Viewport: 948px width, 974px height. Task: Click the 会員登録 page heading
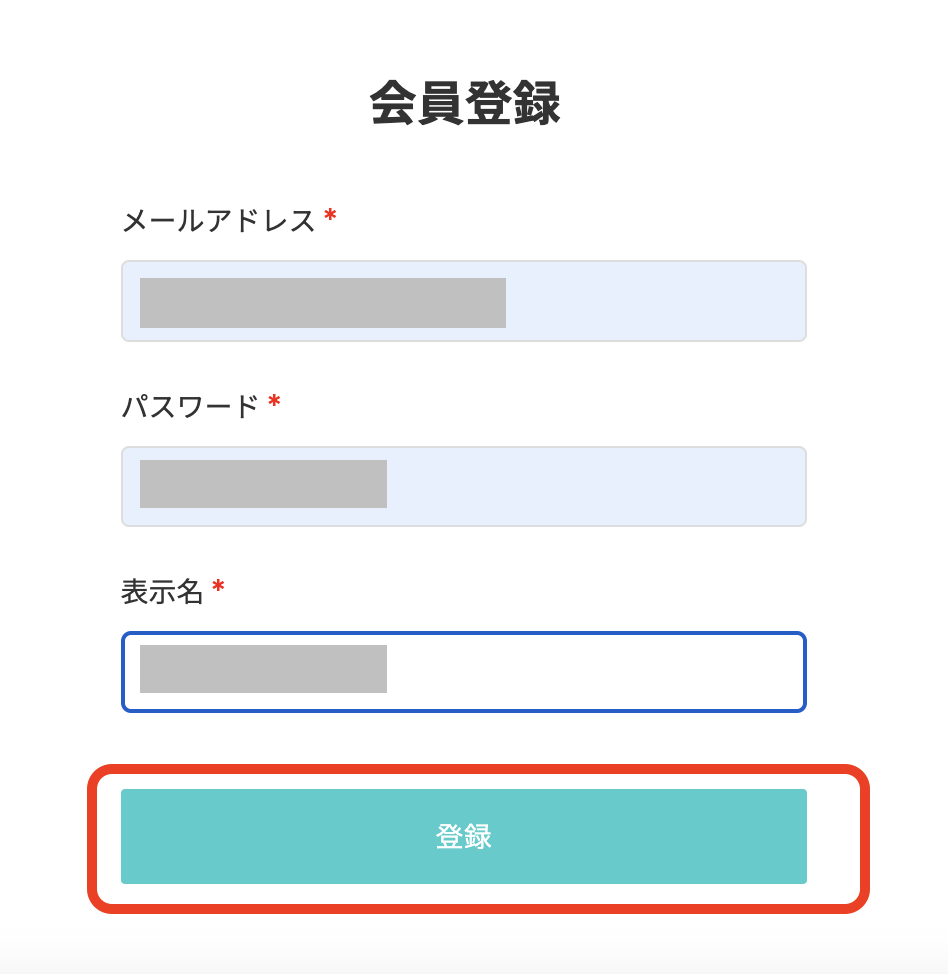click(464, 103)
